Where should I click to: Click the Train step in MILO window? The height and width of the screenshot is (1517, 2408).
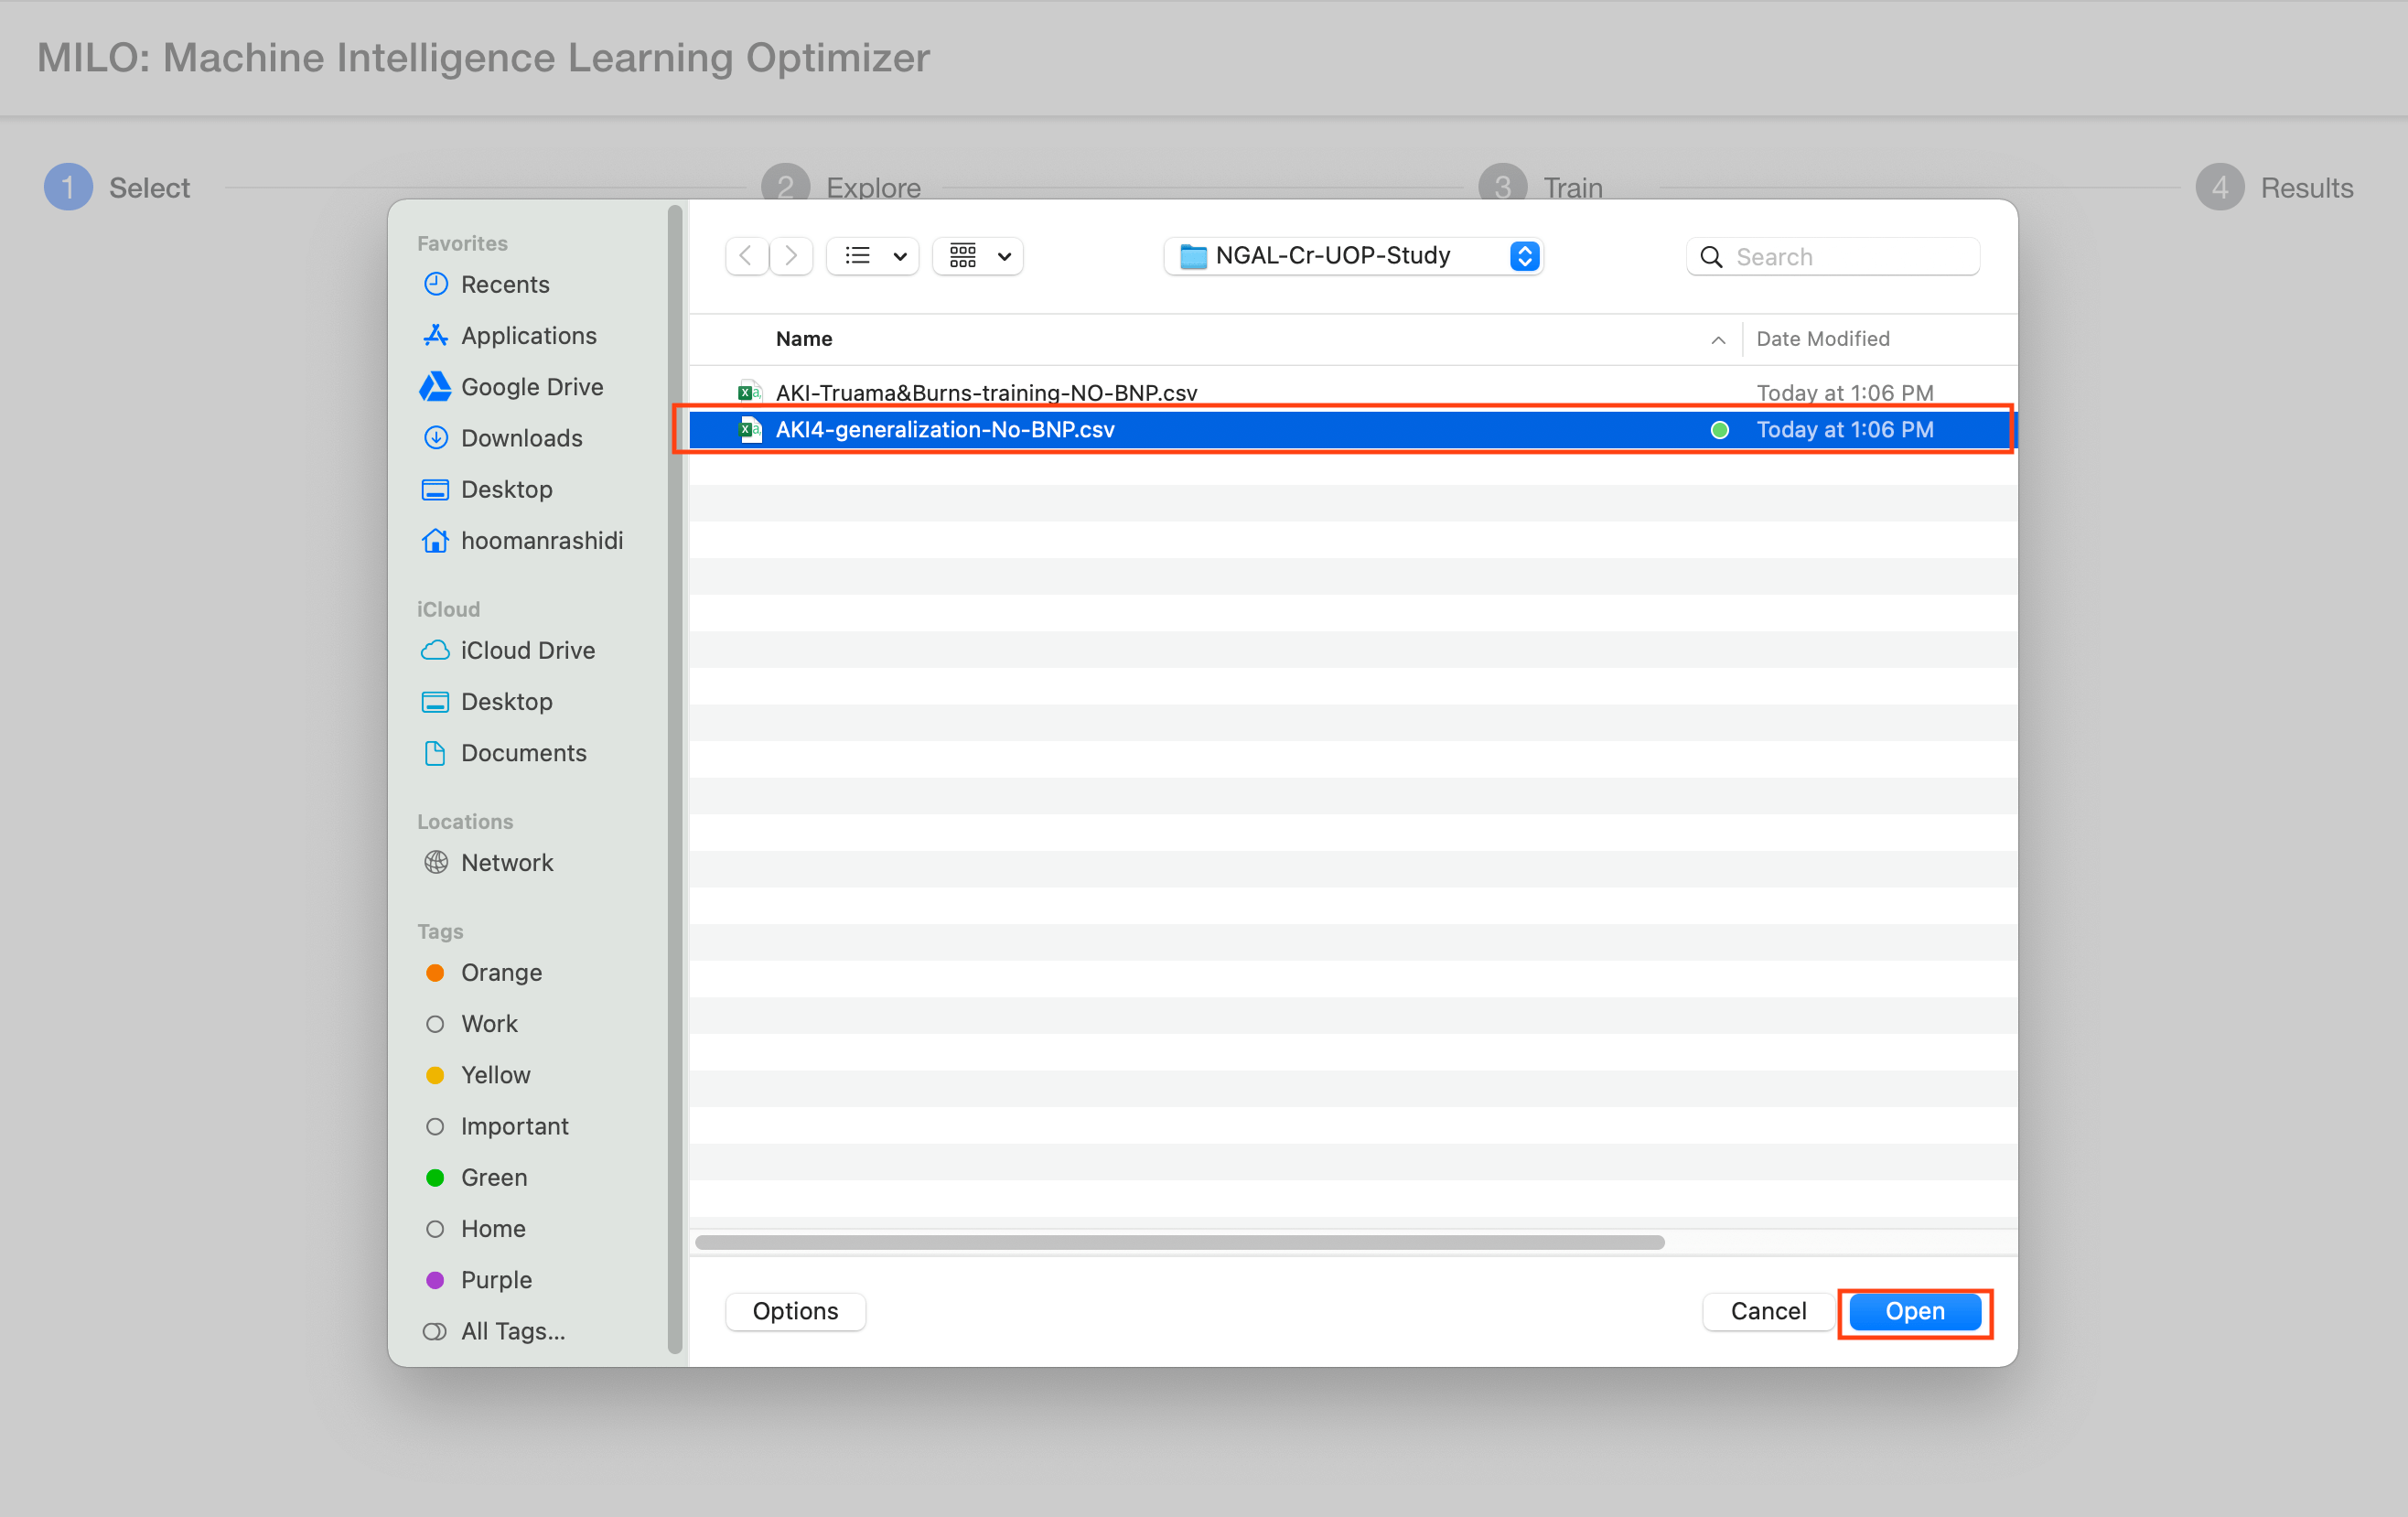[1541, 187]
